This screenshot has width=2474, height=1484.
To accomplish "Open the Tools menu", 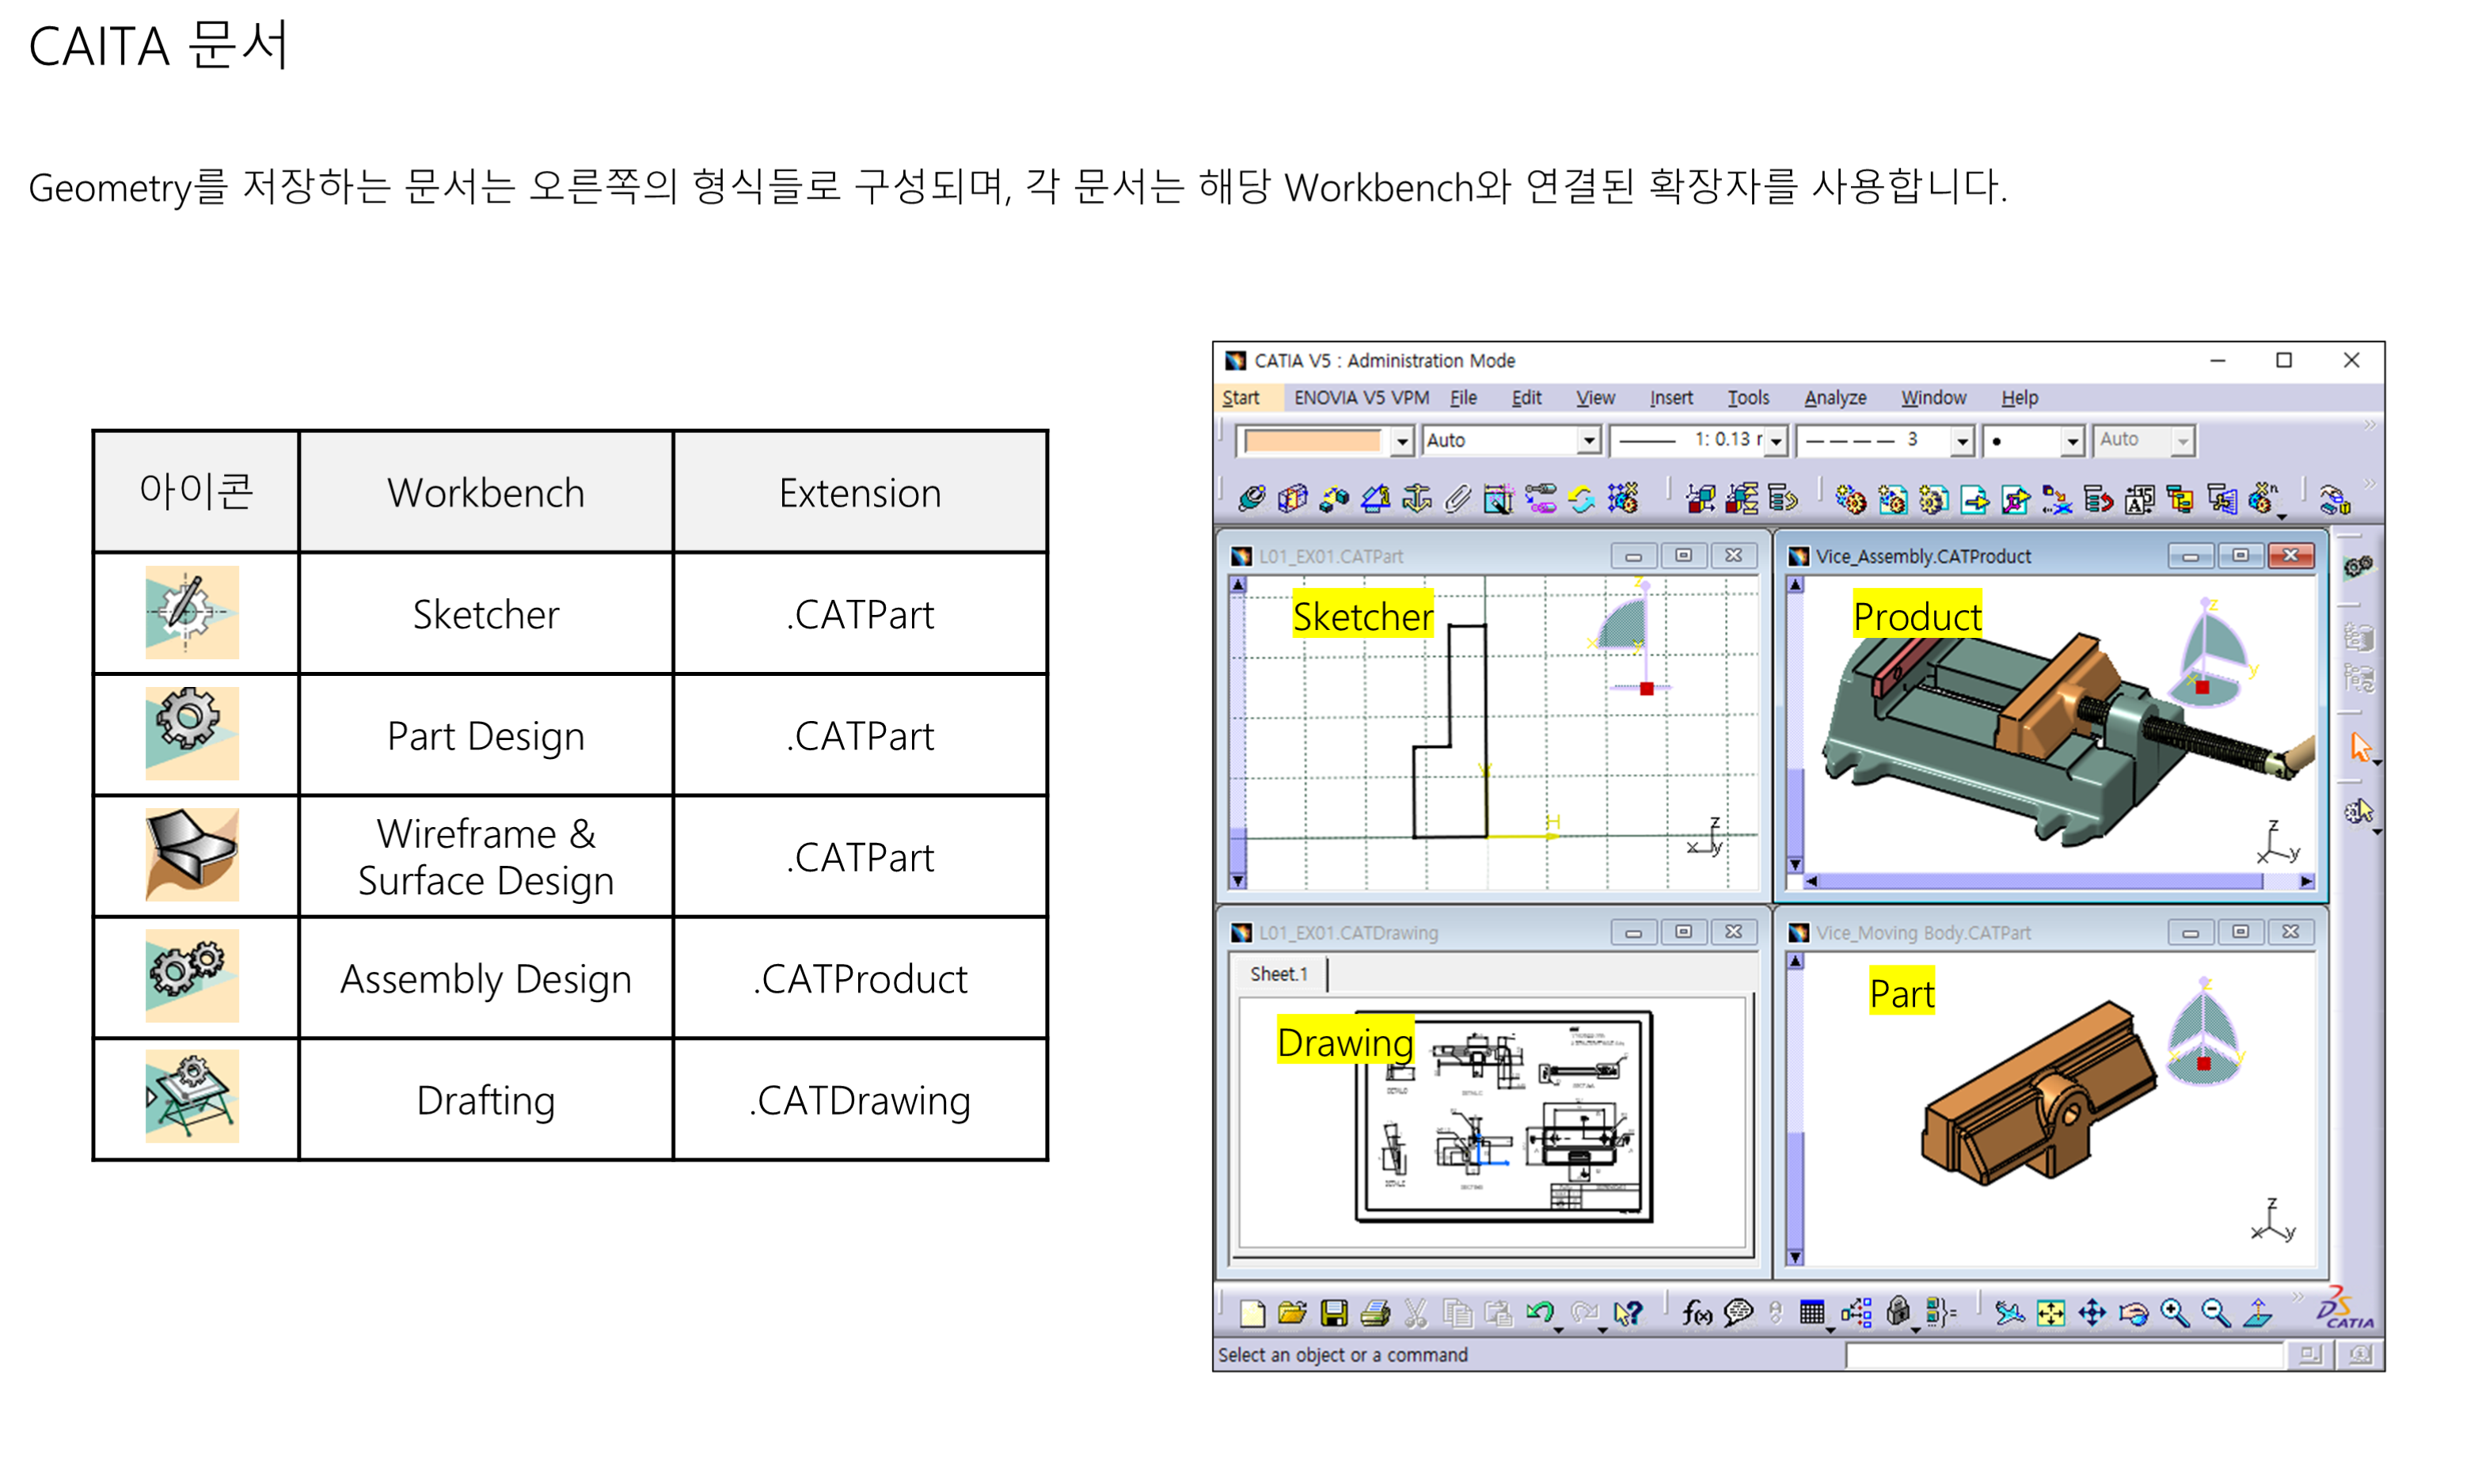I will point(1748,397).
